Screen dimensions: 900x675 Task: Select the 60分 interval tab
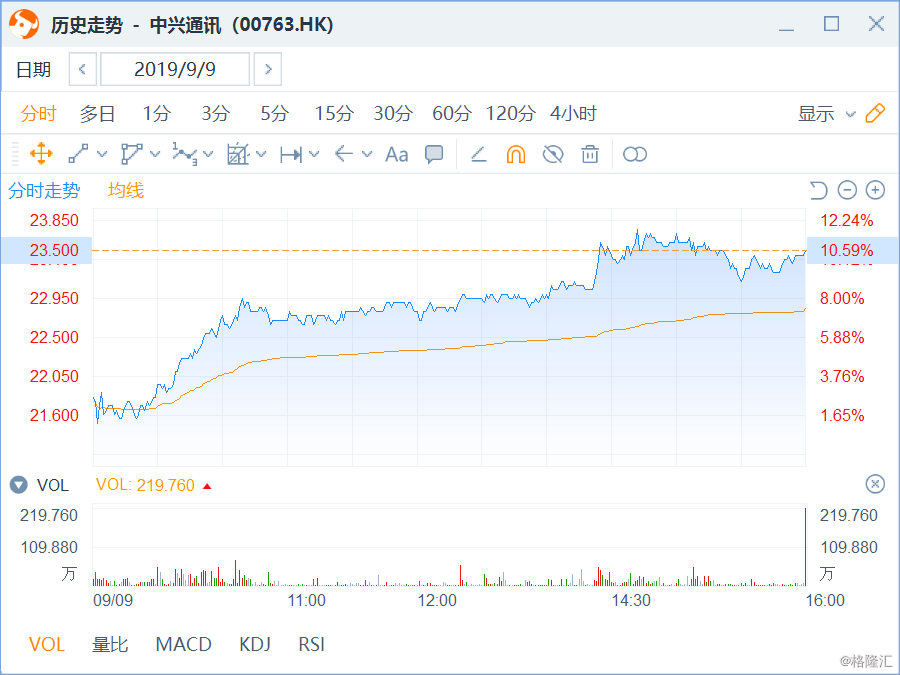452,114
